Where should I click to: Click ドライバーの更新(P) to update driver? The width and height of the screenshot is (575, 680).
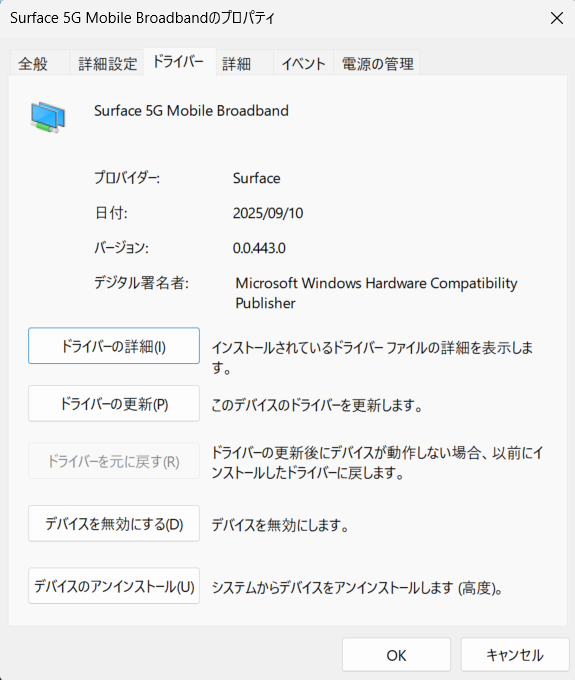point(114,404)
